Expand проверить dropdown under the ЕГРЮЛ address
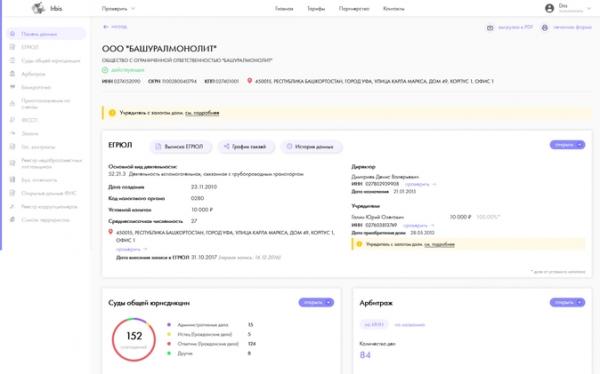 [x=145, y=249]
